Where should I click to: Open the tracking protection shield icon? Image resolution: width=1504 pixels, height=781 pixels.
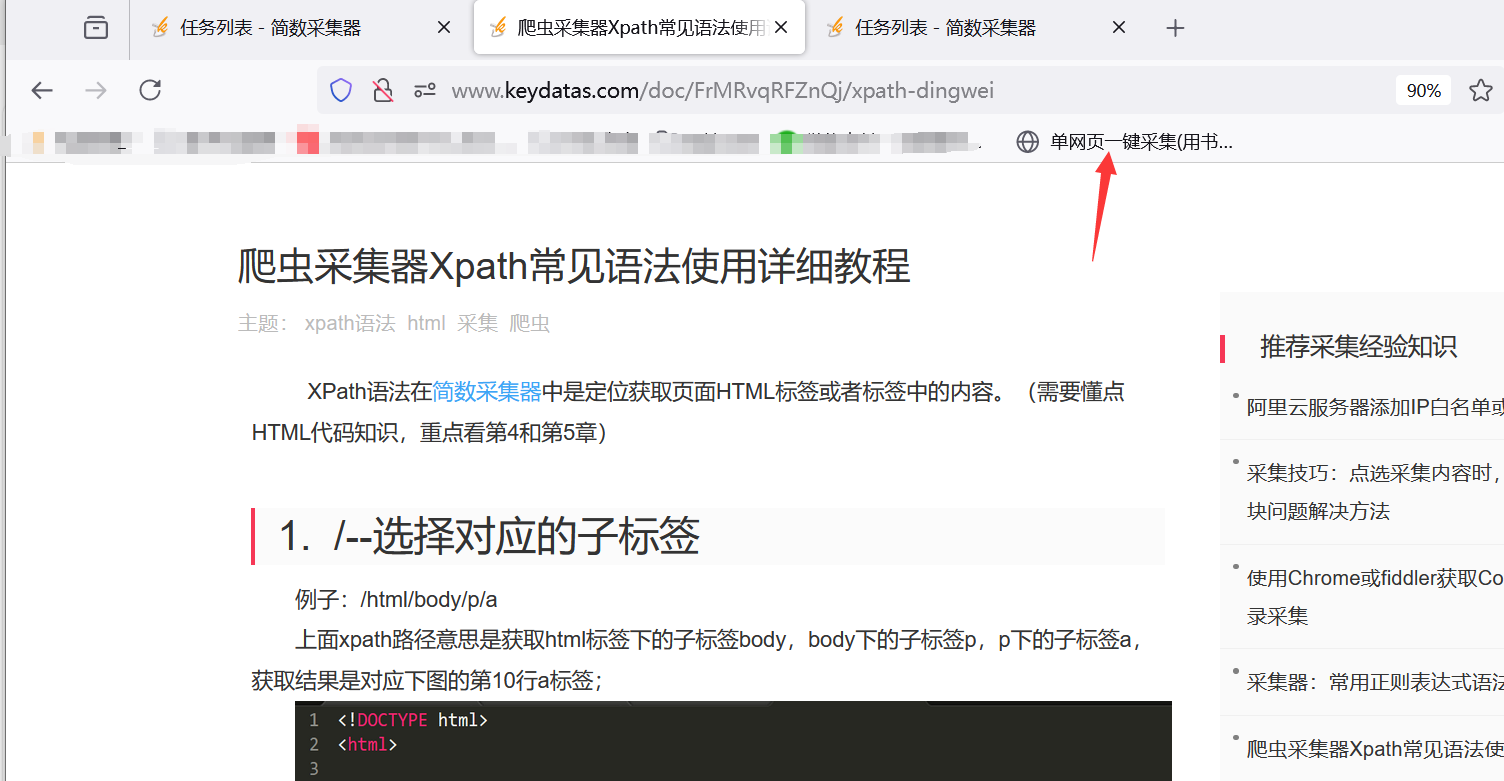[x=341, y=91]
